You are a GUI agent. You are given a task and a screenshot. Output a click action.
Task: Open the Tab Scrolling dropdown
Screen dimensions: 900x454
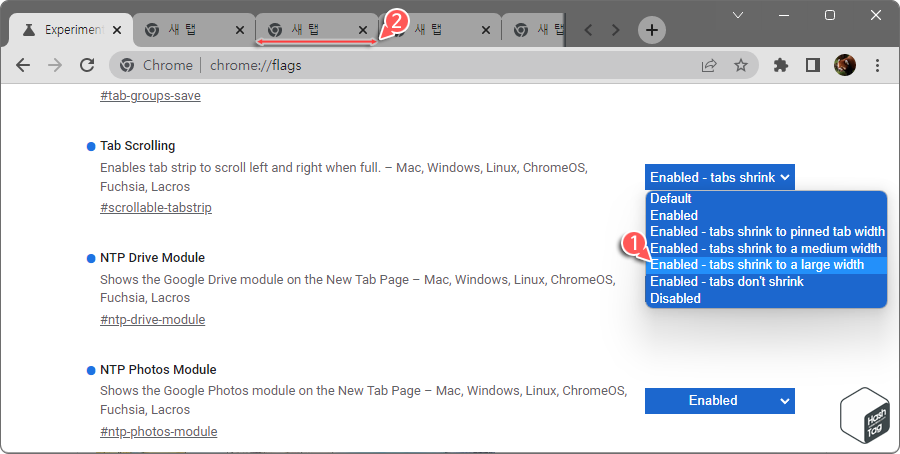pos(720,177)
